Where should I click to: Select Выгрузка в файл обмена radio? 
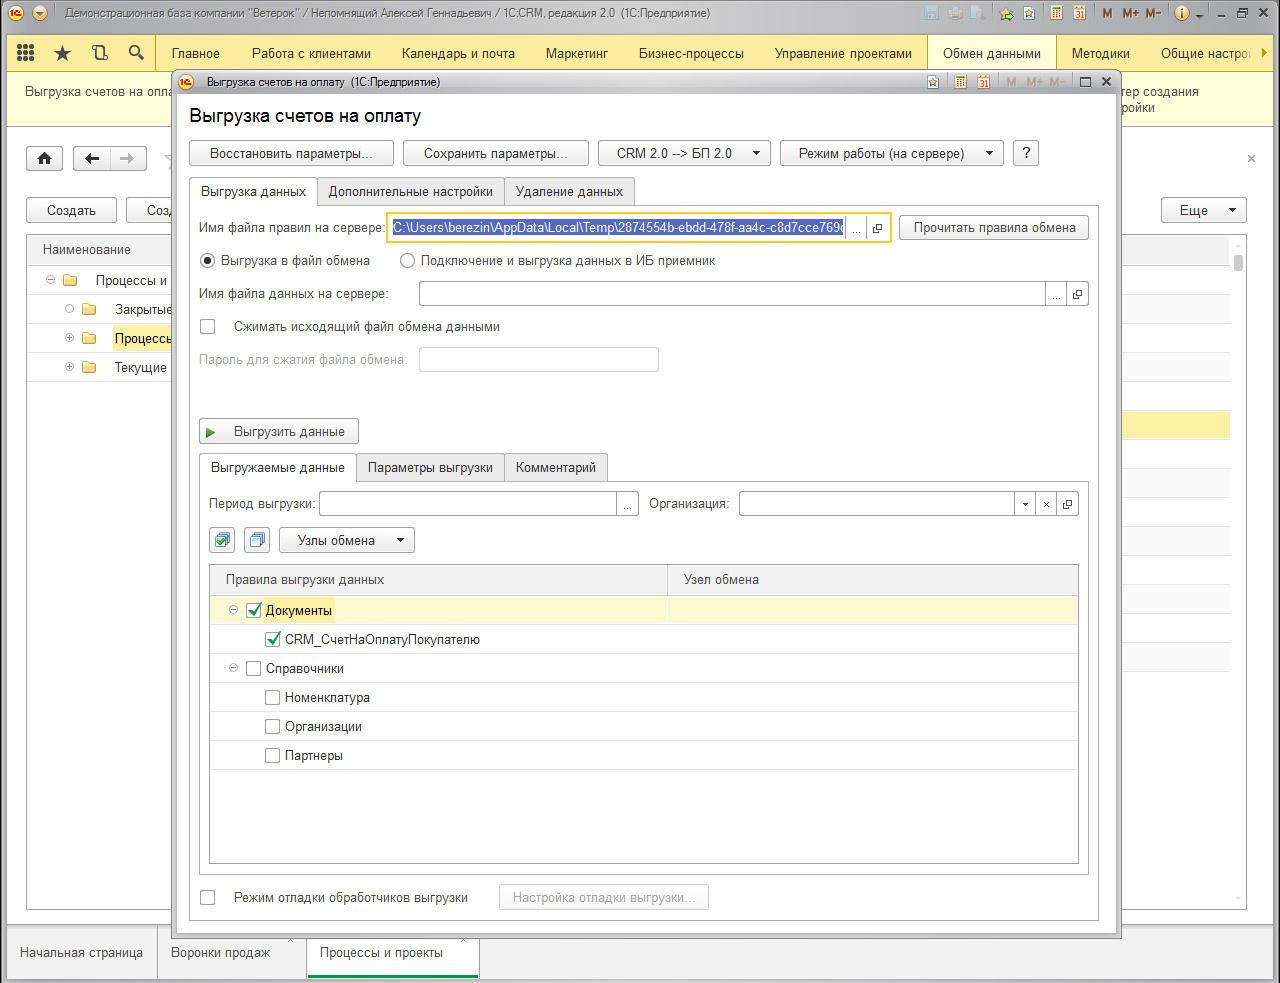[208, 260]
